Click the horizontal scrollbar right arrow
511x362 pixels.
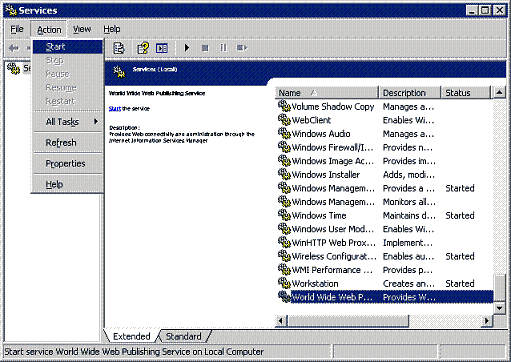point(487,321)
